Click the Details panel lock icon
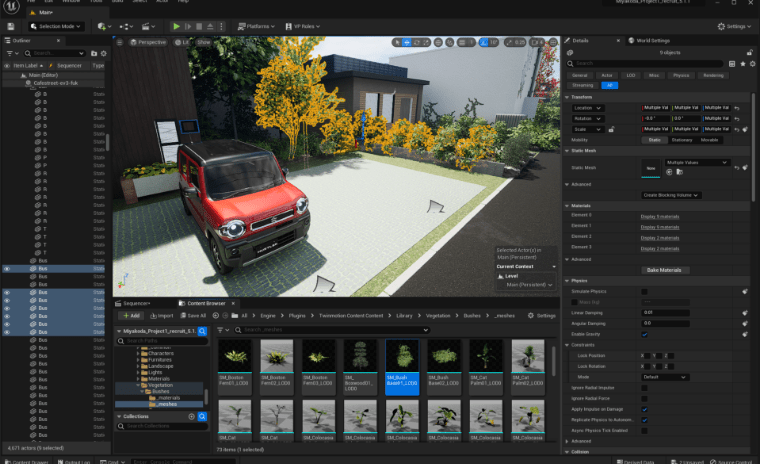This screenshot has width=760, height=464. tap(749, 52)
